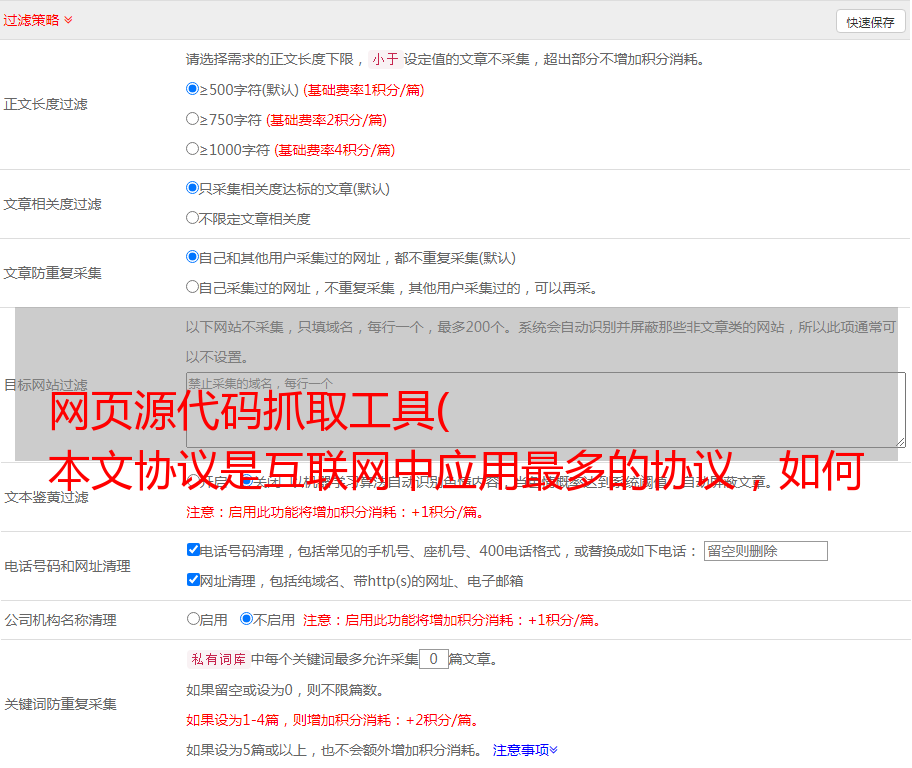Expand the 注意事项 link
The width and height of the screenshot is (912, 768).
click(524, 749)
